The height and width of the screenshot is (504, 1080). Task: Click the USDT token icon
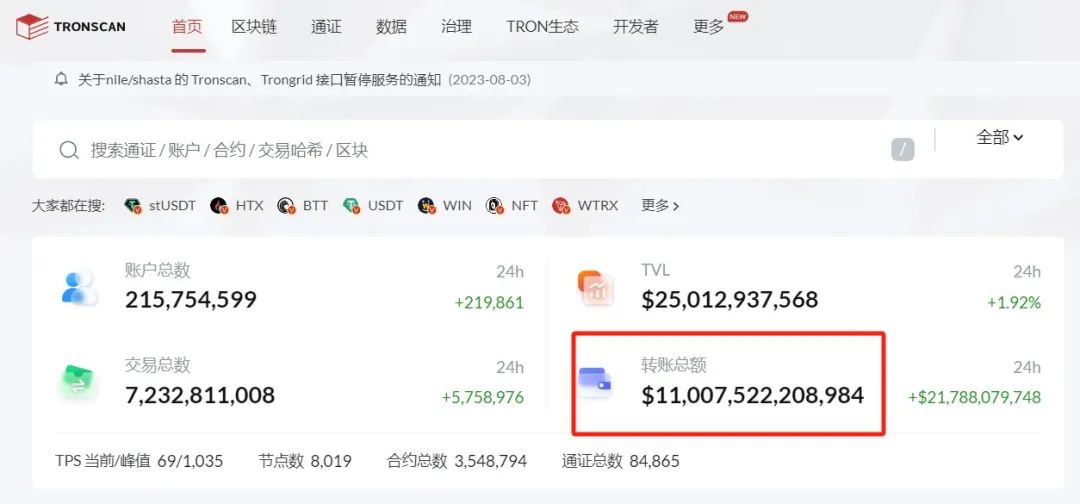click(x=351, y=205)
